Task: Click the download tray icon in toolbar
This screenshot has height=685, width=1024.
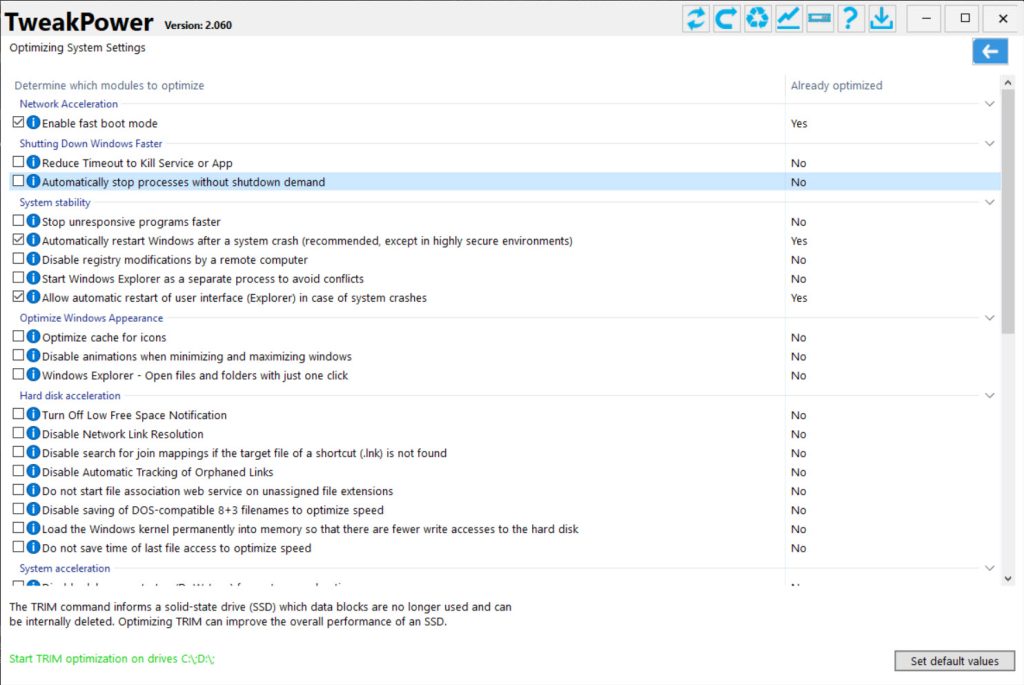Action: pyautogui.click(x=882, y=18)
